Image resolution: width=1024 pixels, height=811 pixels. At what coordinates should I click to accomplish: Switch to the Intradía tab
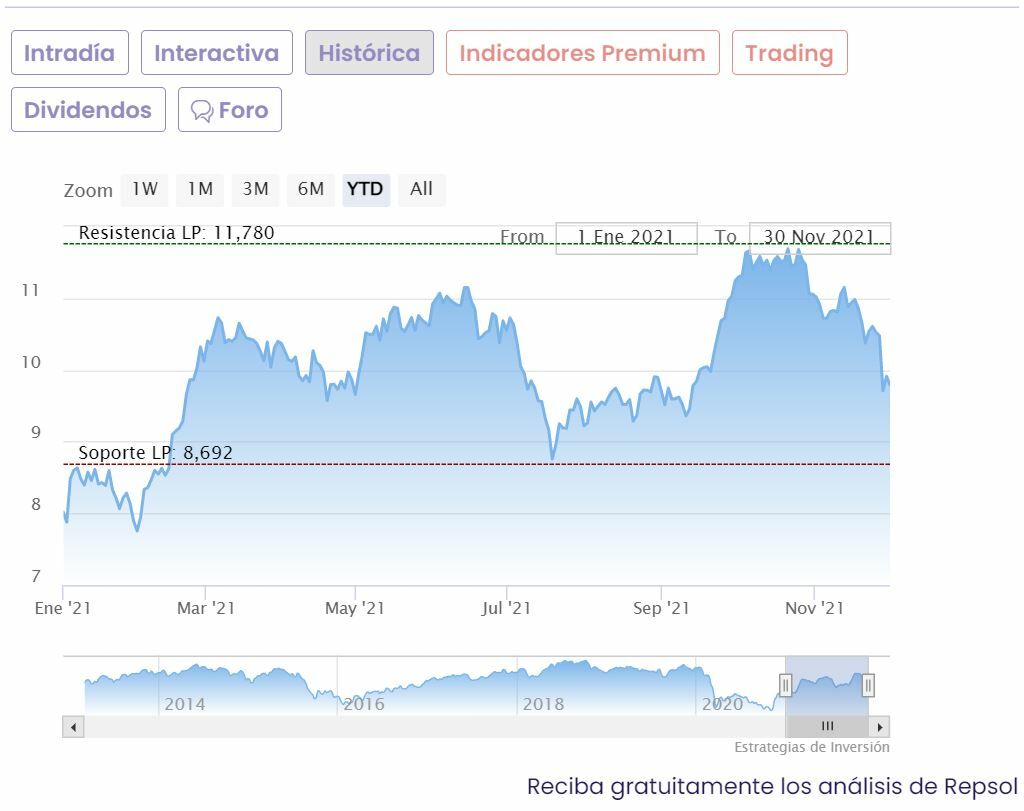70,53
